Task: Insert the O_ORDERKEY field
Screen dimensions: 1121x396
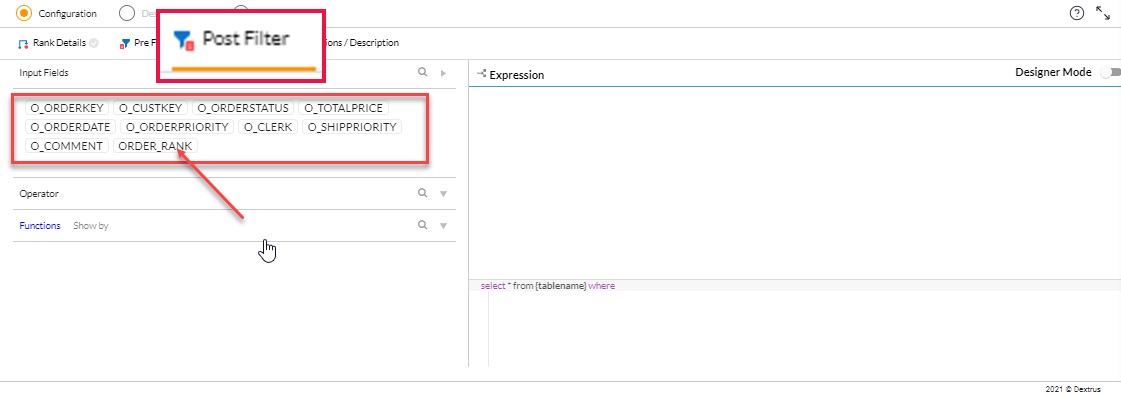Action: (x=68, y=108)
